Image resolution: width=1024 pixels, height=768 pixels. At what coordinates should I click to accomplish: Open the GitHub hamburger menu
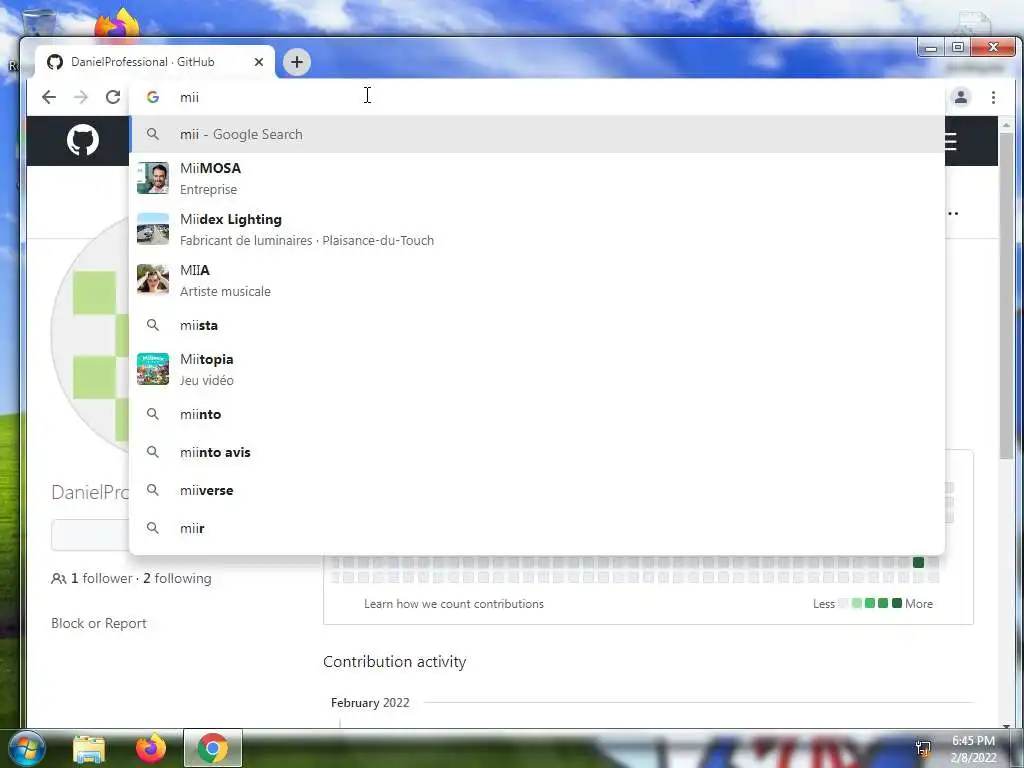coord(950,141)
